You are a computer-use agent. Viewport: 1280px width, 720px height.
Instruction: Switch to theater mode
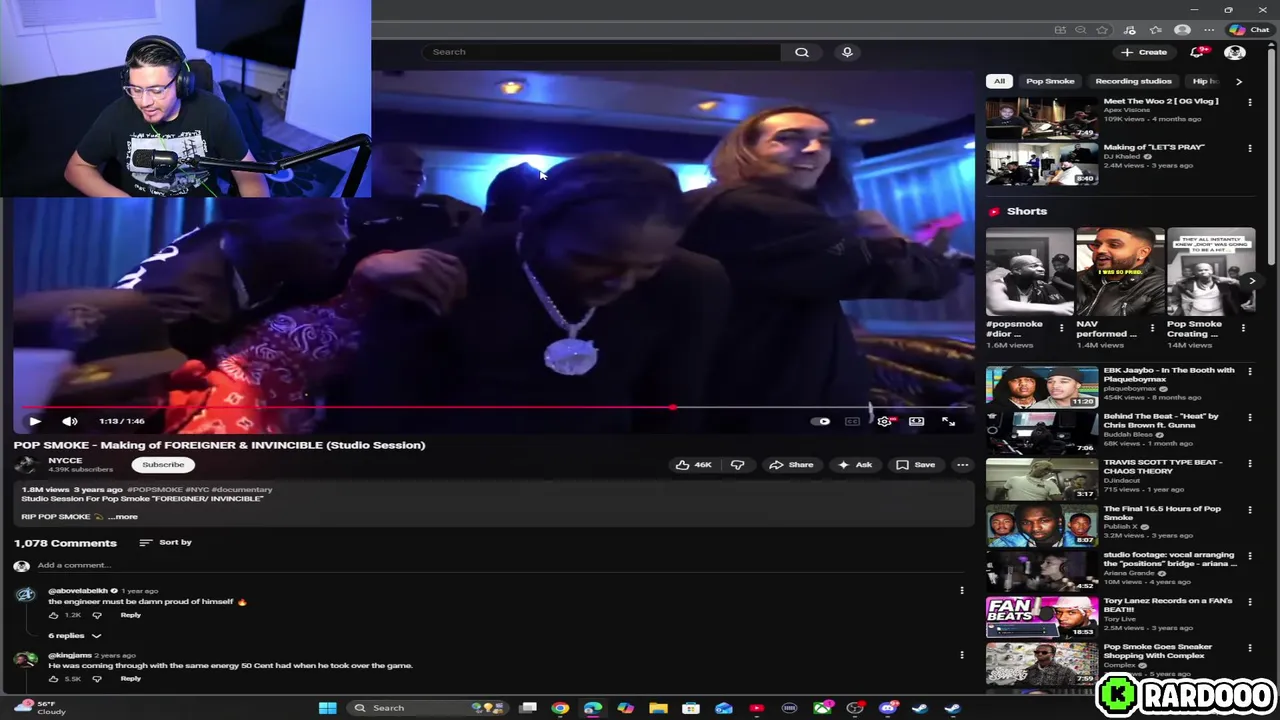(916, 421)
